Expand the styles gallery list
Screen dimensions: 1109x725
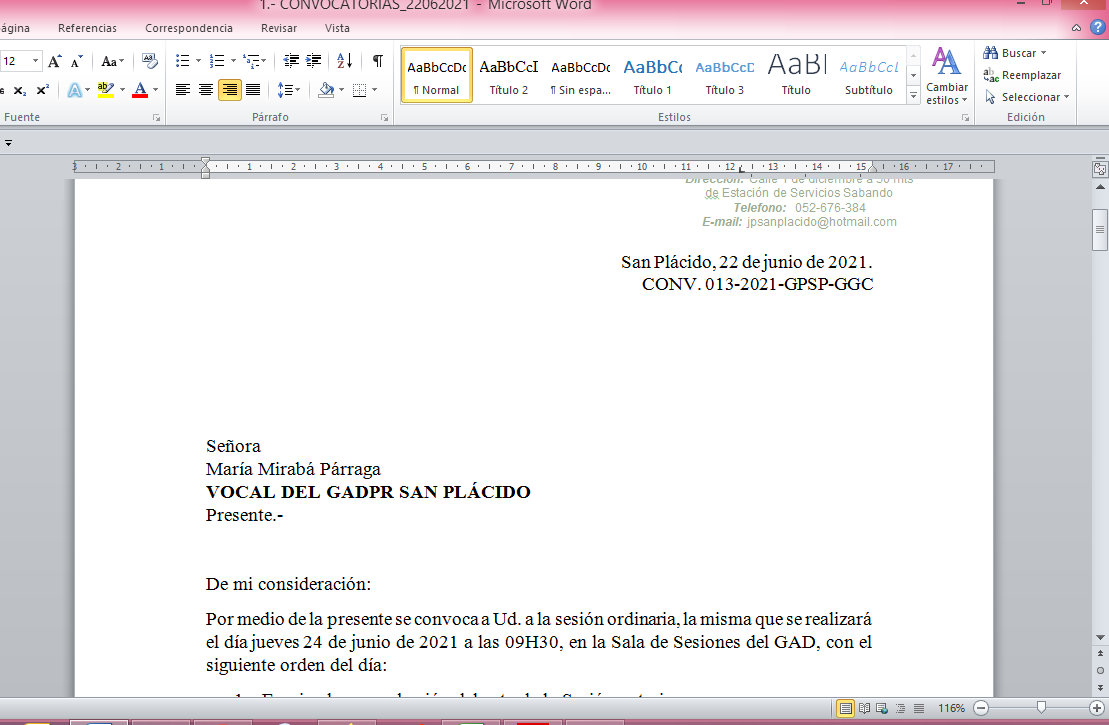click(x=913, y=96)
